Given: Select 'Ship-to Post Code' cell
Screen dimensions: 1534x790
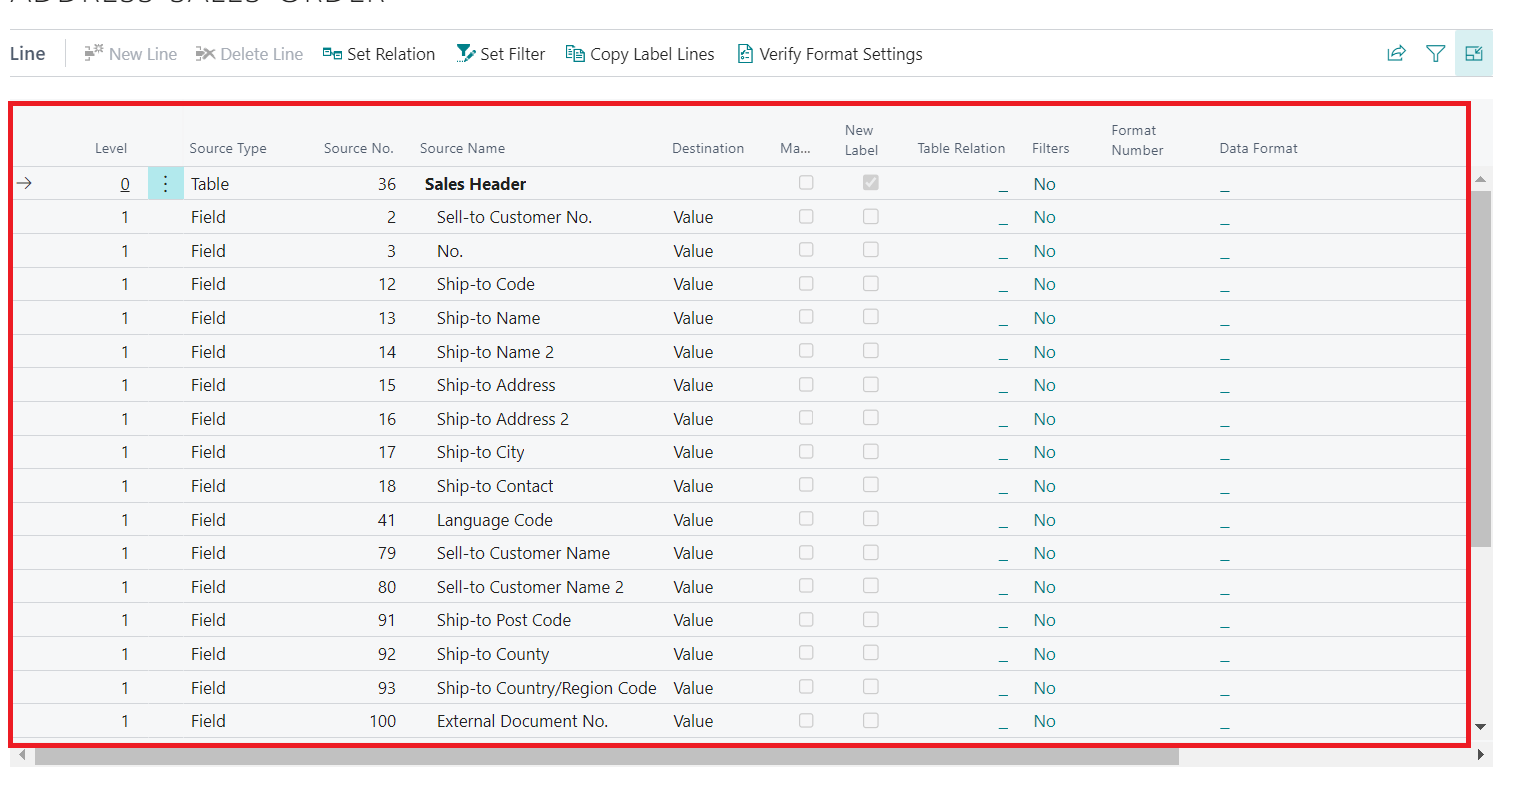Looking at the screenshot, I should point(503,620).
